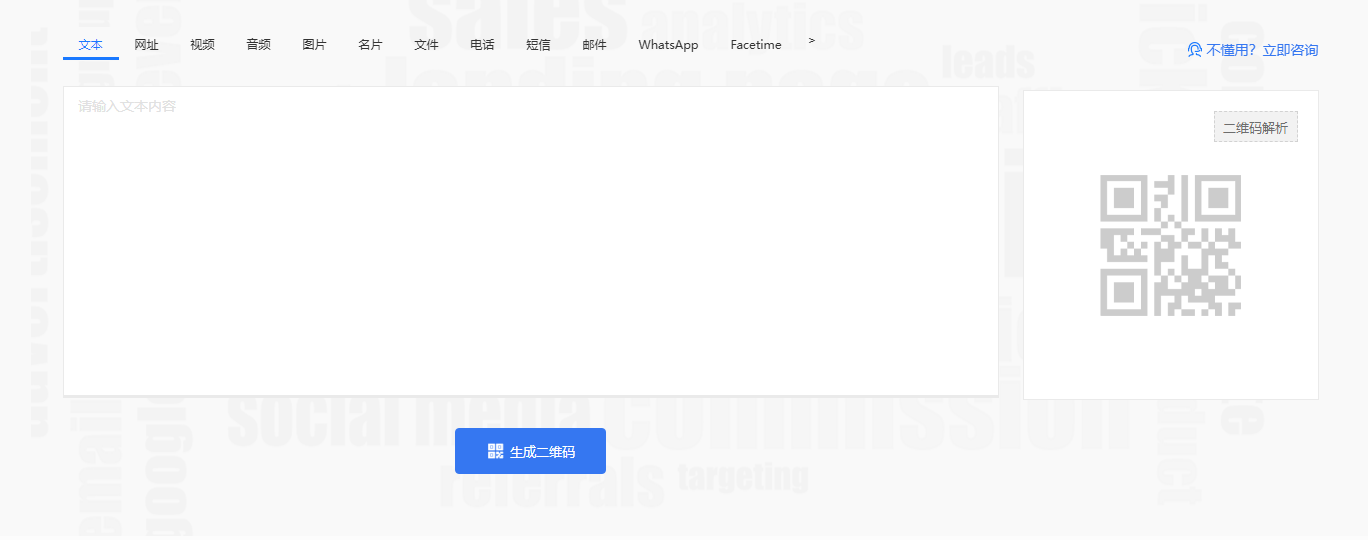Click the 二维码解析 button
Viewport: 1368px width, 540px height.
1255,127
